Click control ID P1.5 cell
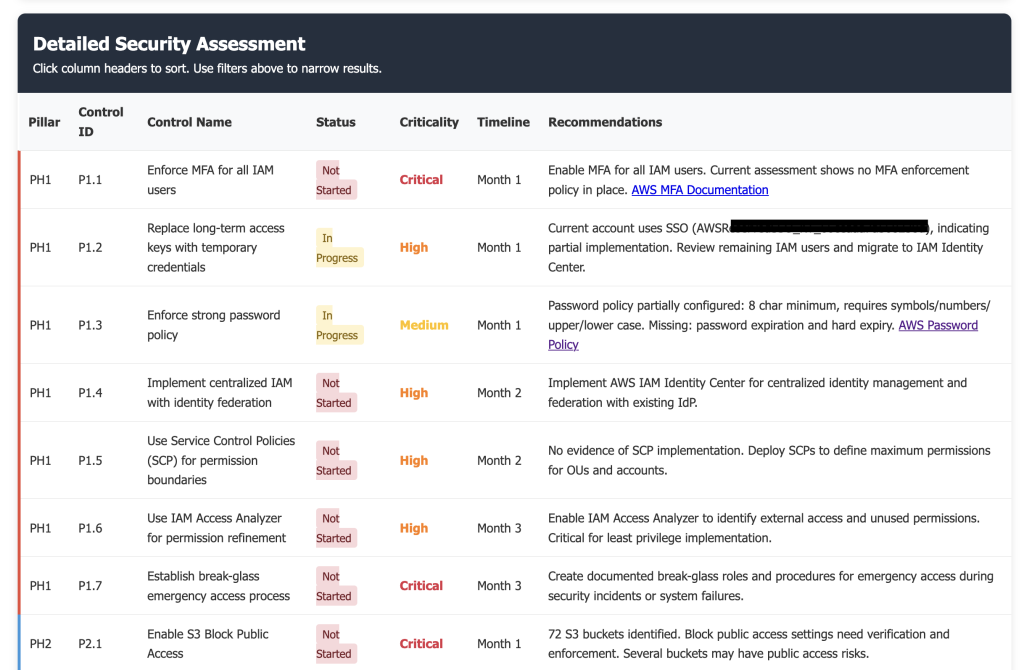This screenshot has width=1024, height=670. pos(92,461)
